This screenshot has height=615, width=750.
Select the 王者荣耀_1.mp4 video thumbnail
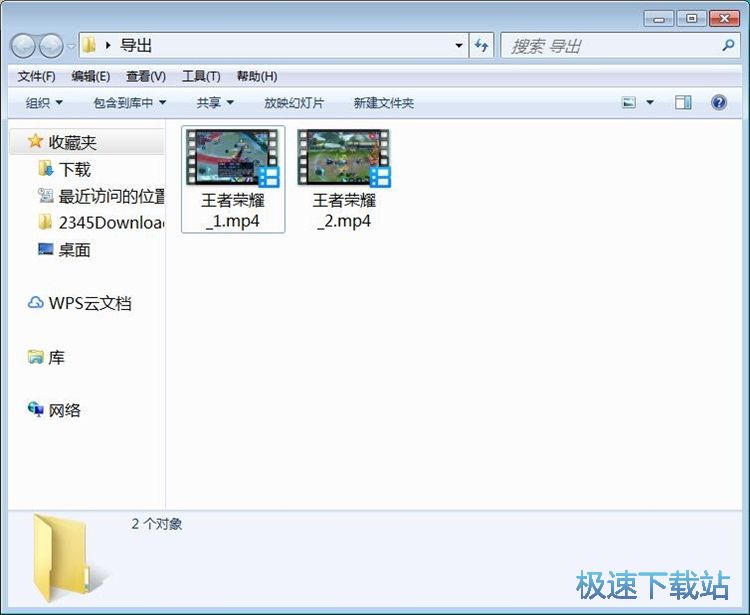[233, 158]
